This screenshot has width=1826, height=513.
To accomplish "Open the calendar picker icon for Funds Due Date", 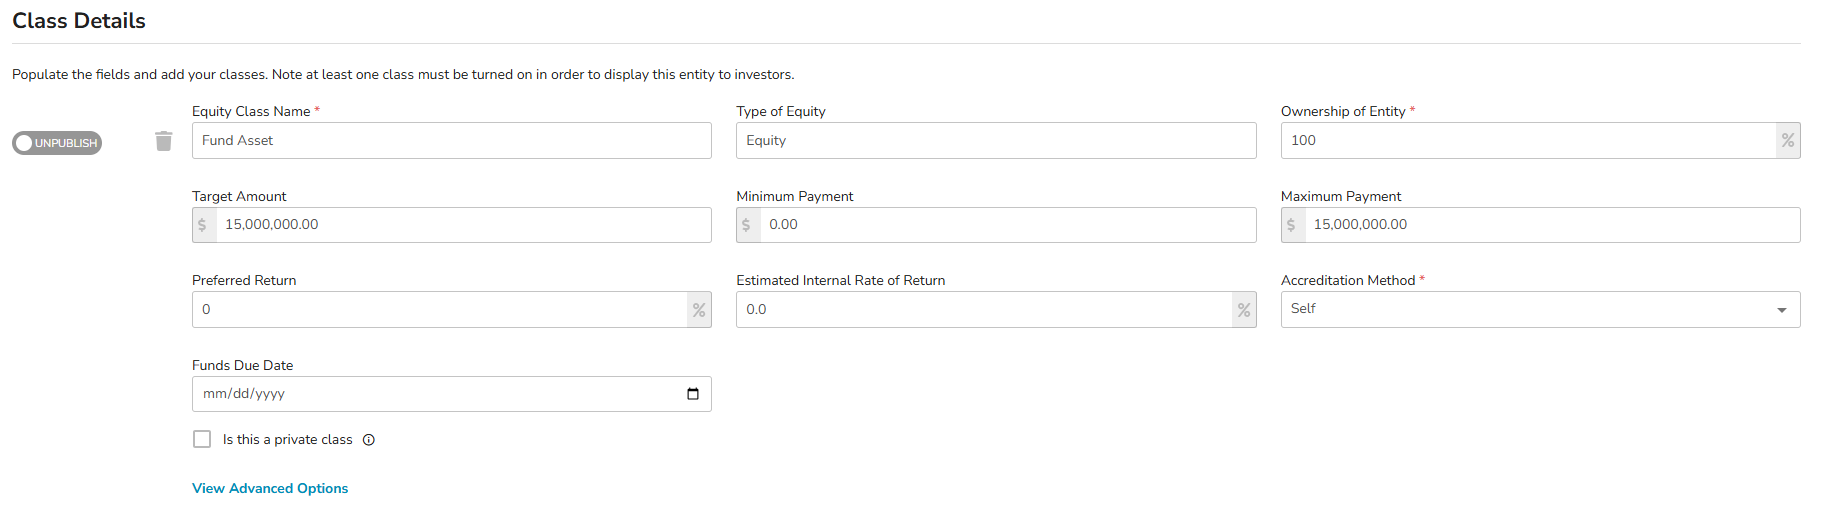I will (x=693, y=394).
